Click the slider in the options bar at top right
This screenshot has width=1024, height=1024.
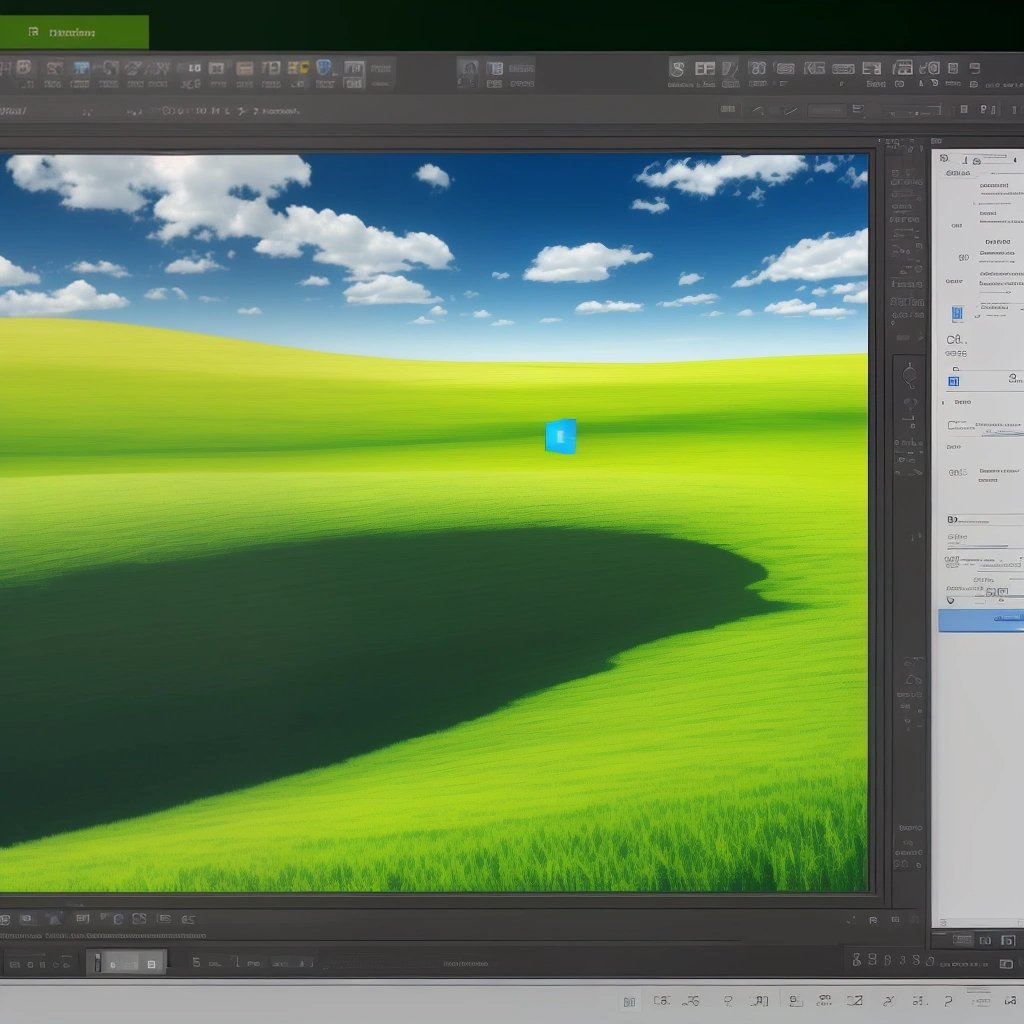click(914, 112)
